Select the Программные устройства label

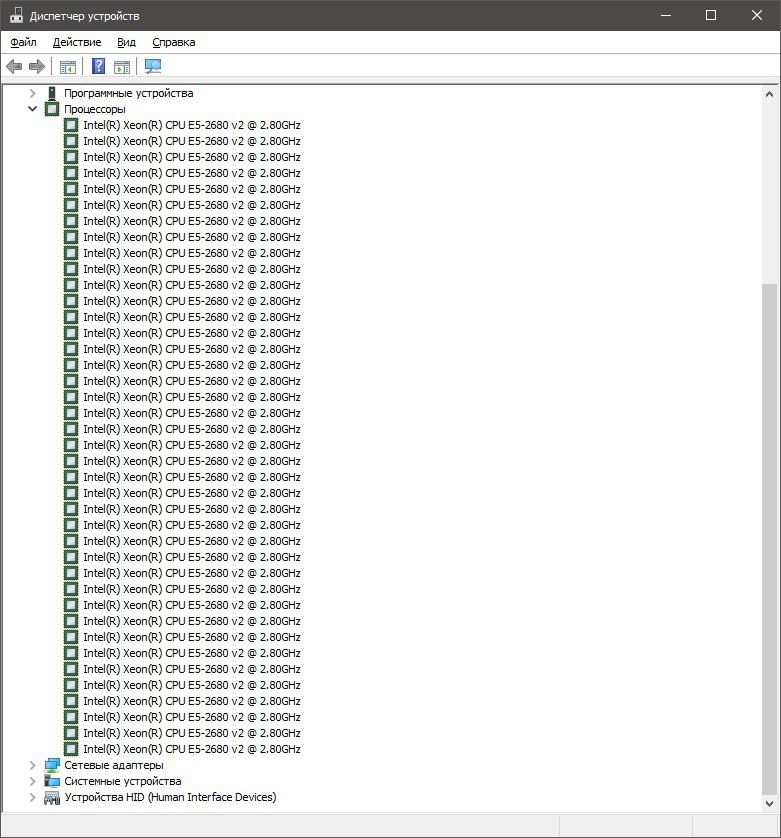(x=129, y=93)
